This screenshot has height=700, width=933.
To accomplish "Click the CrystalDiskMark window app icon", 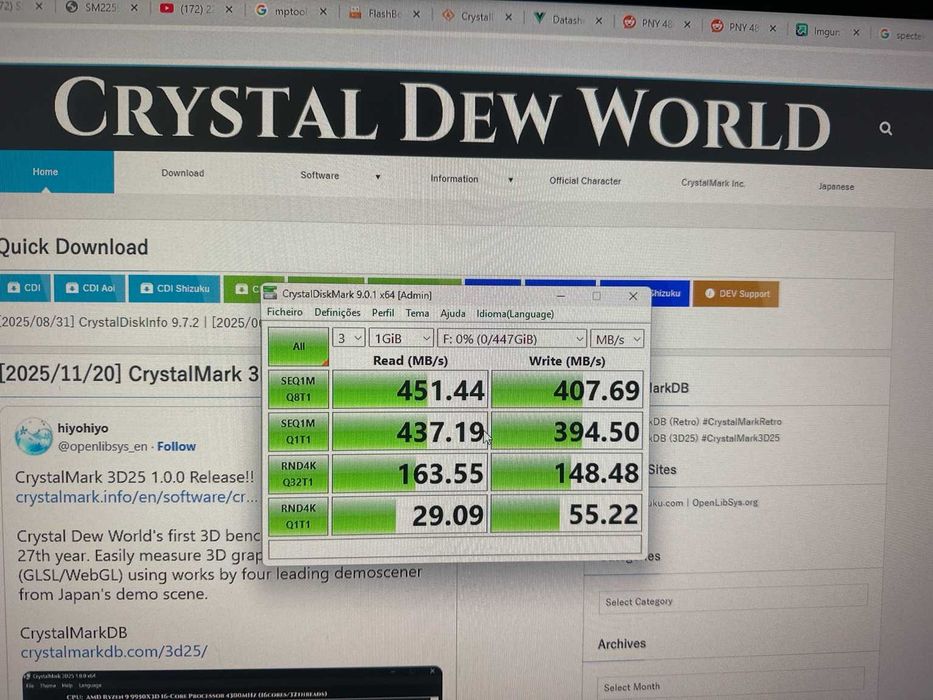I will [x=271, y=293].
